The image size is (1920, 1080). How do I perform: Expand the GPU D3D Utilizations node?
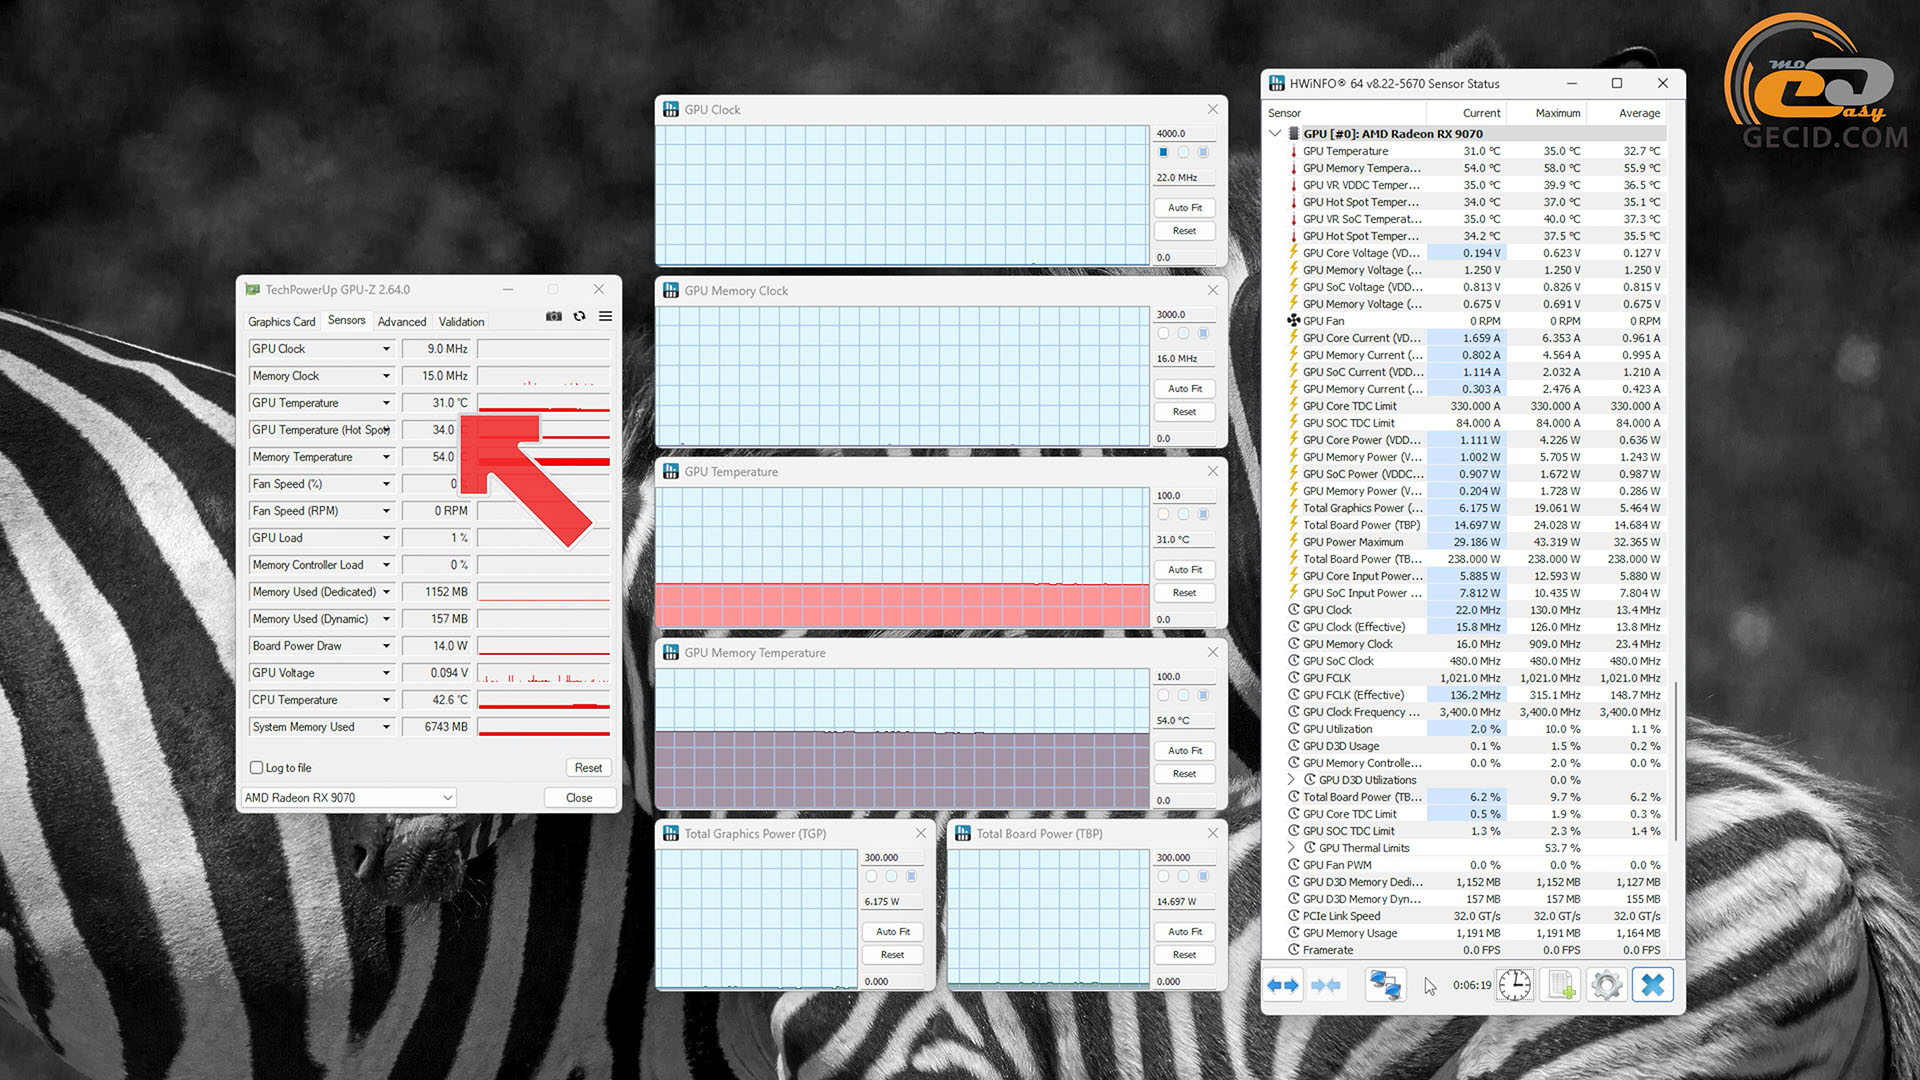tap(1291, 780)
